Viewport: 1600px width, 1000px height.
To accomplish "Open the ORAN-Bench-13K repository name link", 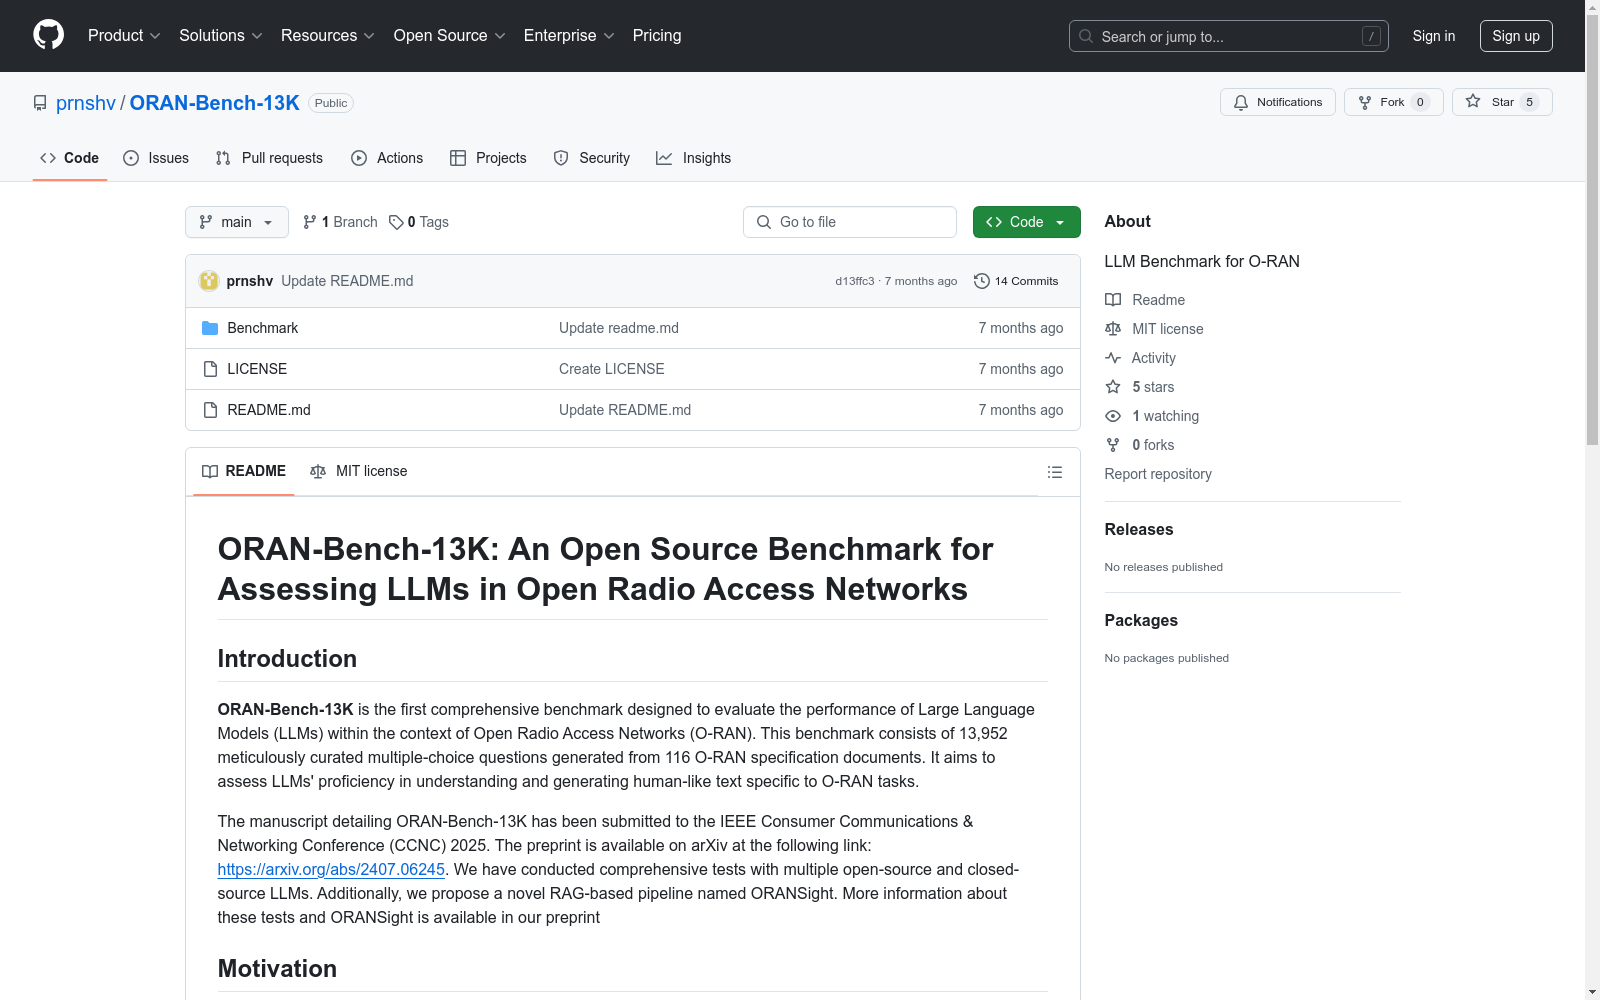I will click(x=215, y=103).
